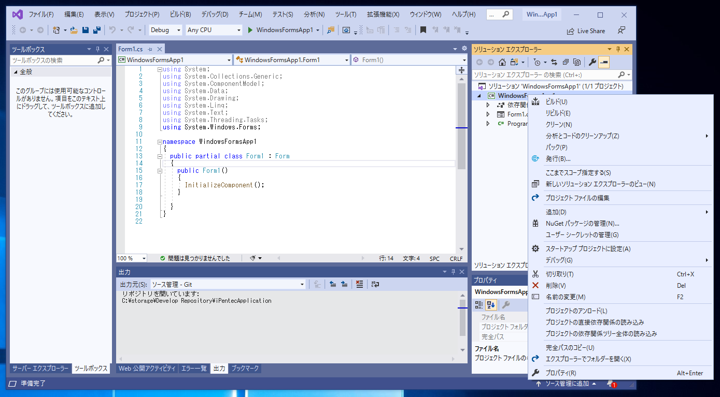Switch to the サーバー エクスプローラー tab
720x397 pixels.
[40, 369]
